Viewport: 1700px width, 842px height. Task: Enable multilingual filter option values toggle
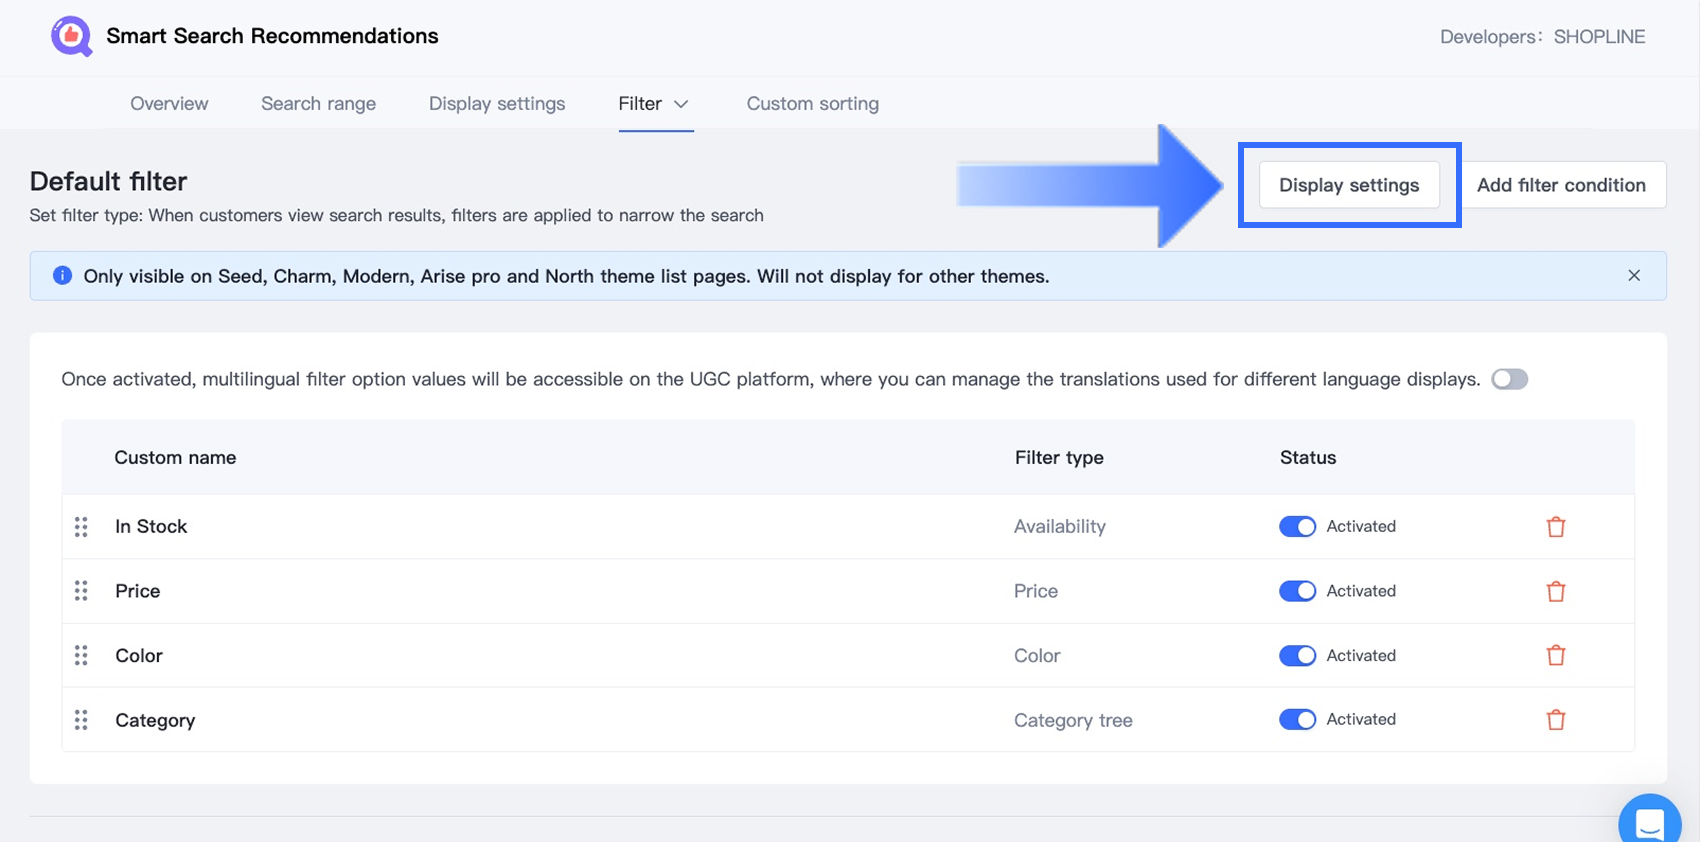(1509, 379)
